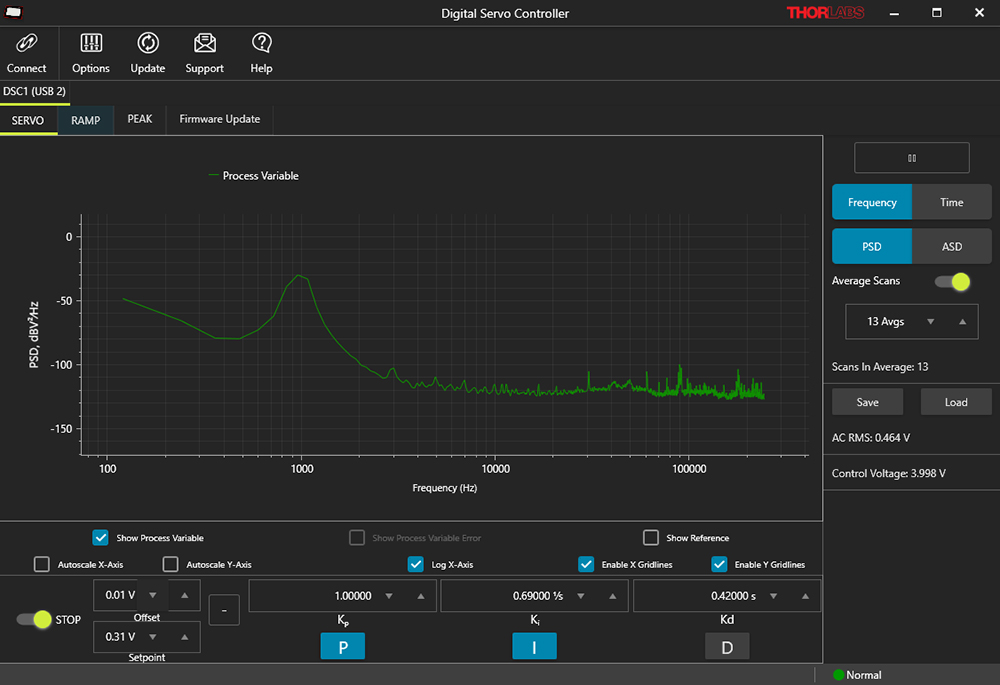Open the Firmware Update tab

(219, 119)
